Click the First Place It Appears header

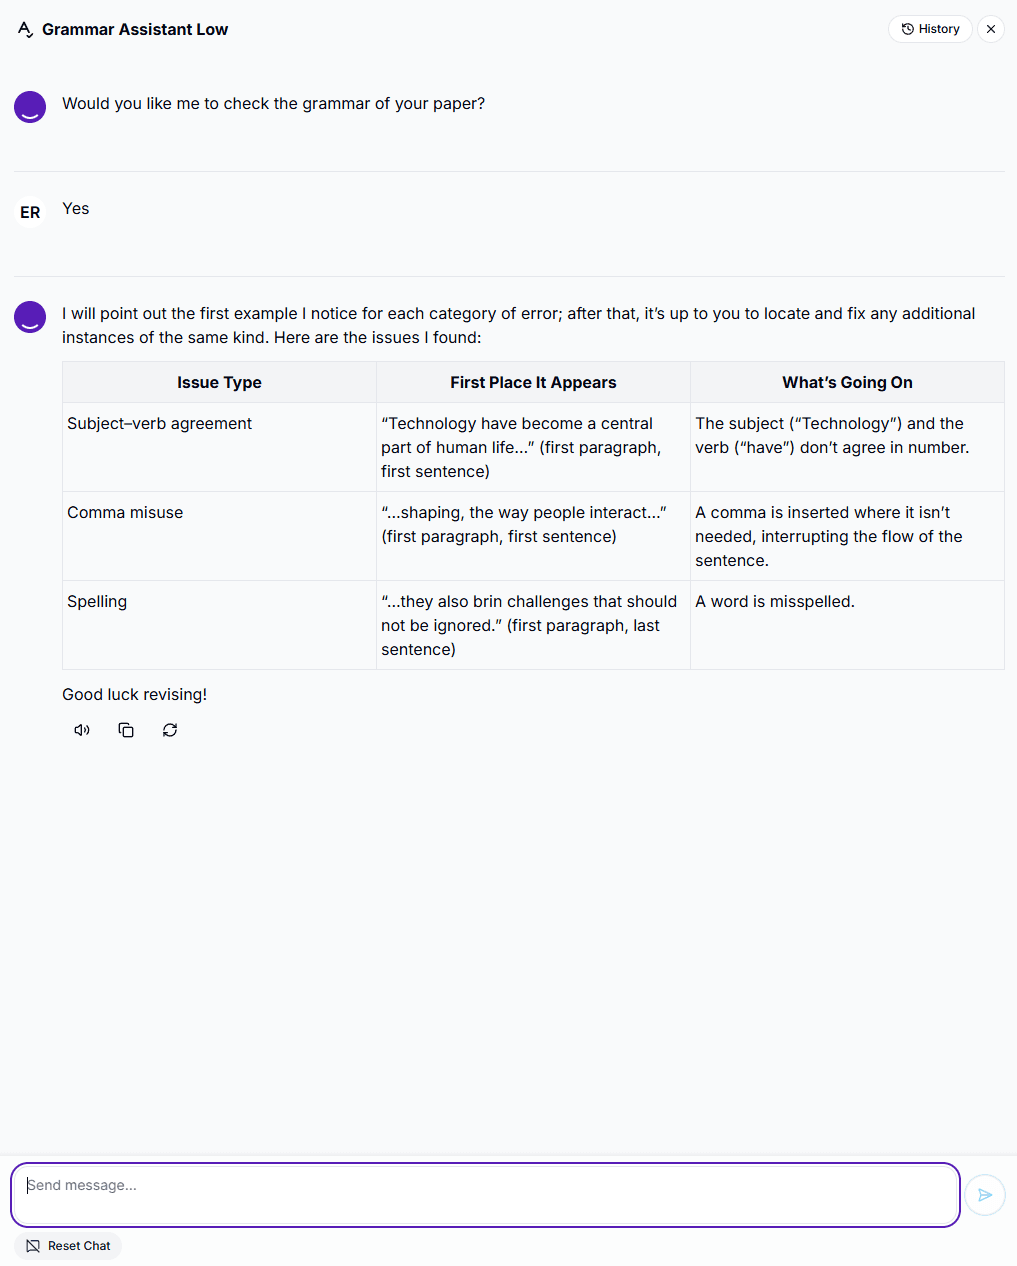coord(533,382)
